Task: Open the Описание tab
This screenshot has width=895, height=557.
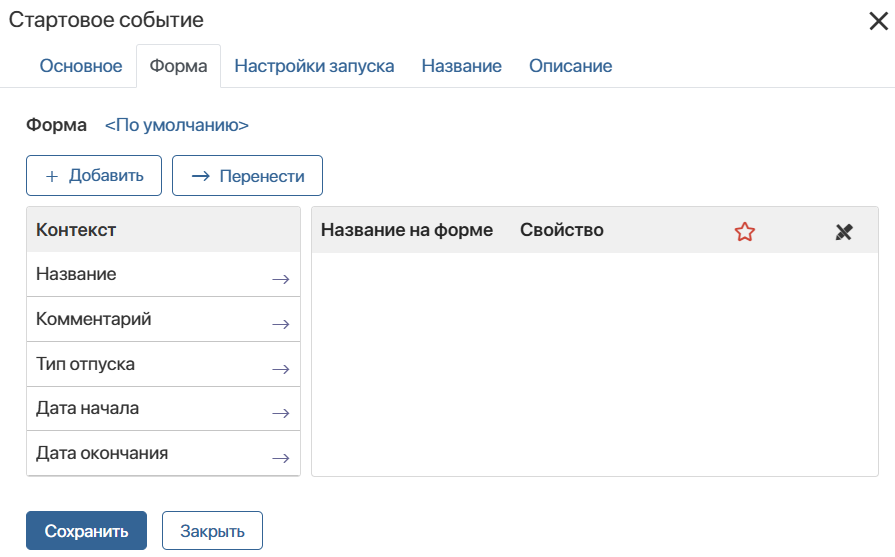Action: (x=570, y=66)
